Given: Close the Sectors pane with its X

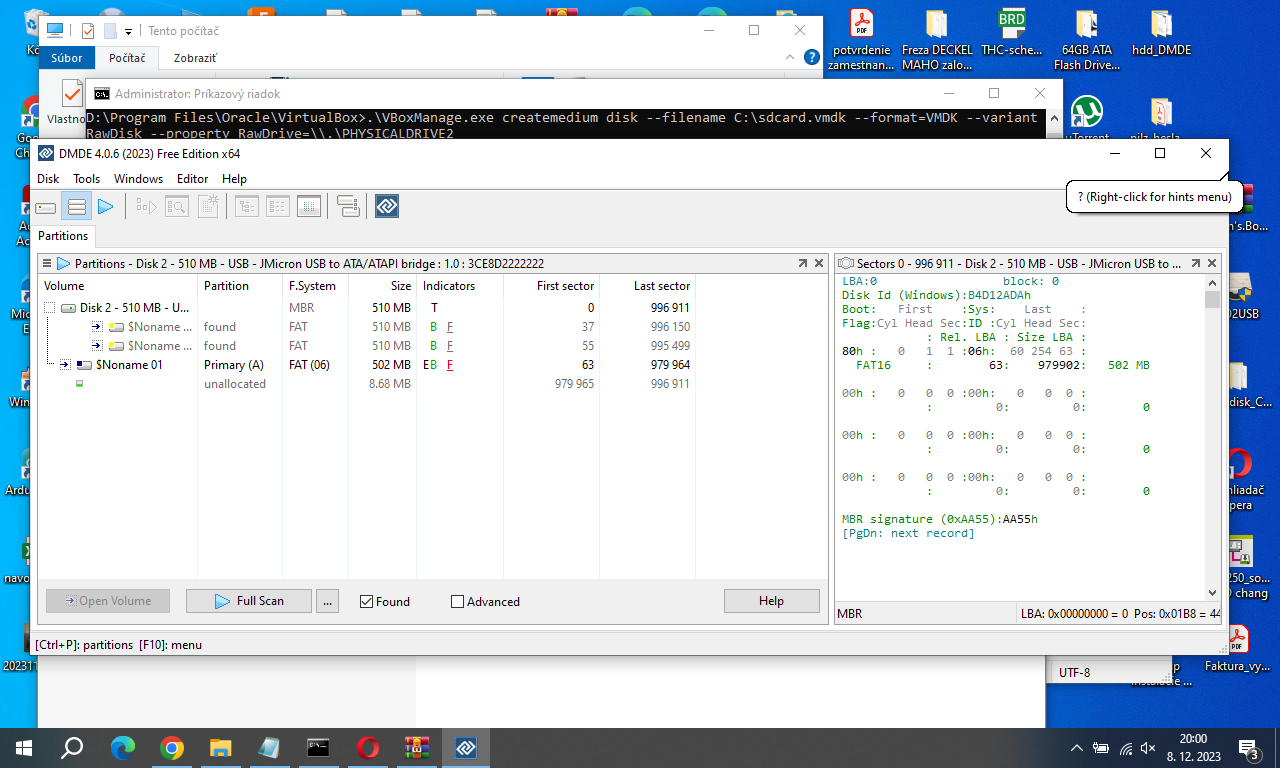Looking at the screenshot, I should (x=1212, y=263).
